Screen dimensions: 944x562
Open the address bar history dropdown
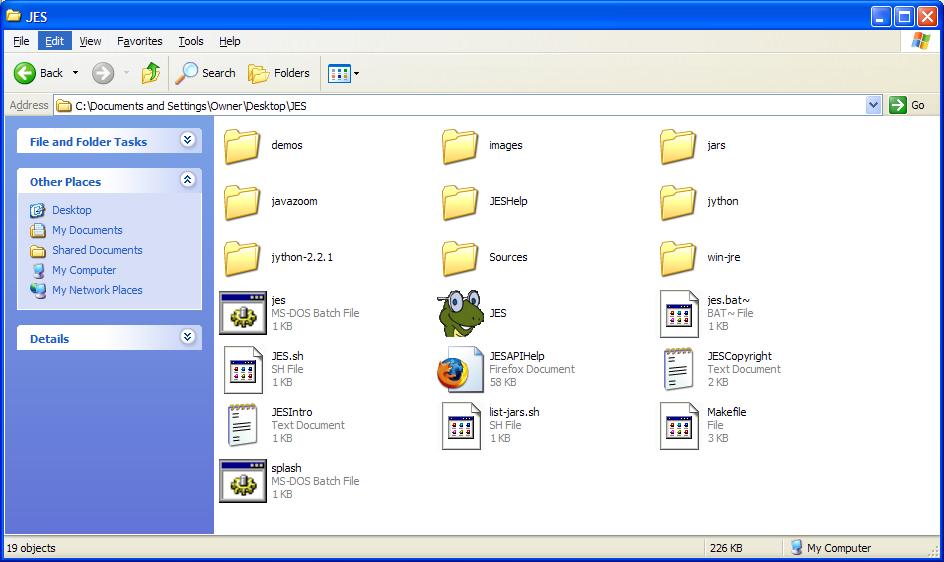coord(873,105)
